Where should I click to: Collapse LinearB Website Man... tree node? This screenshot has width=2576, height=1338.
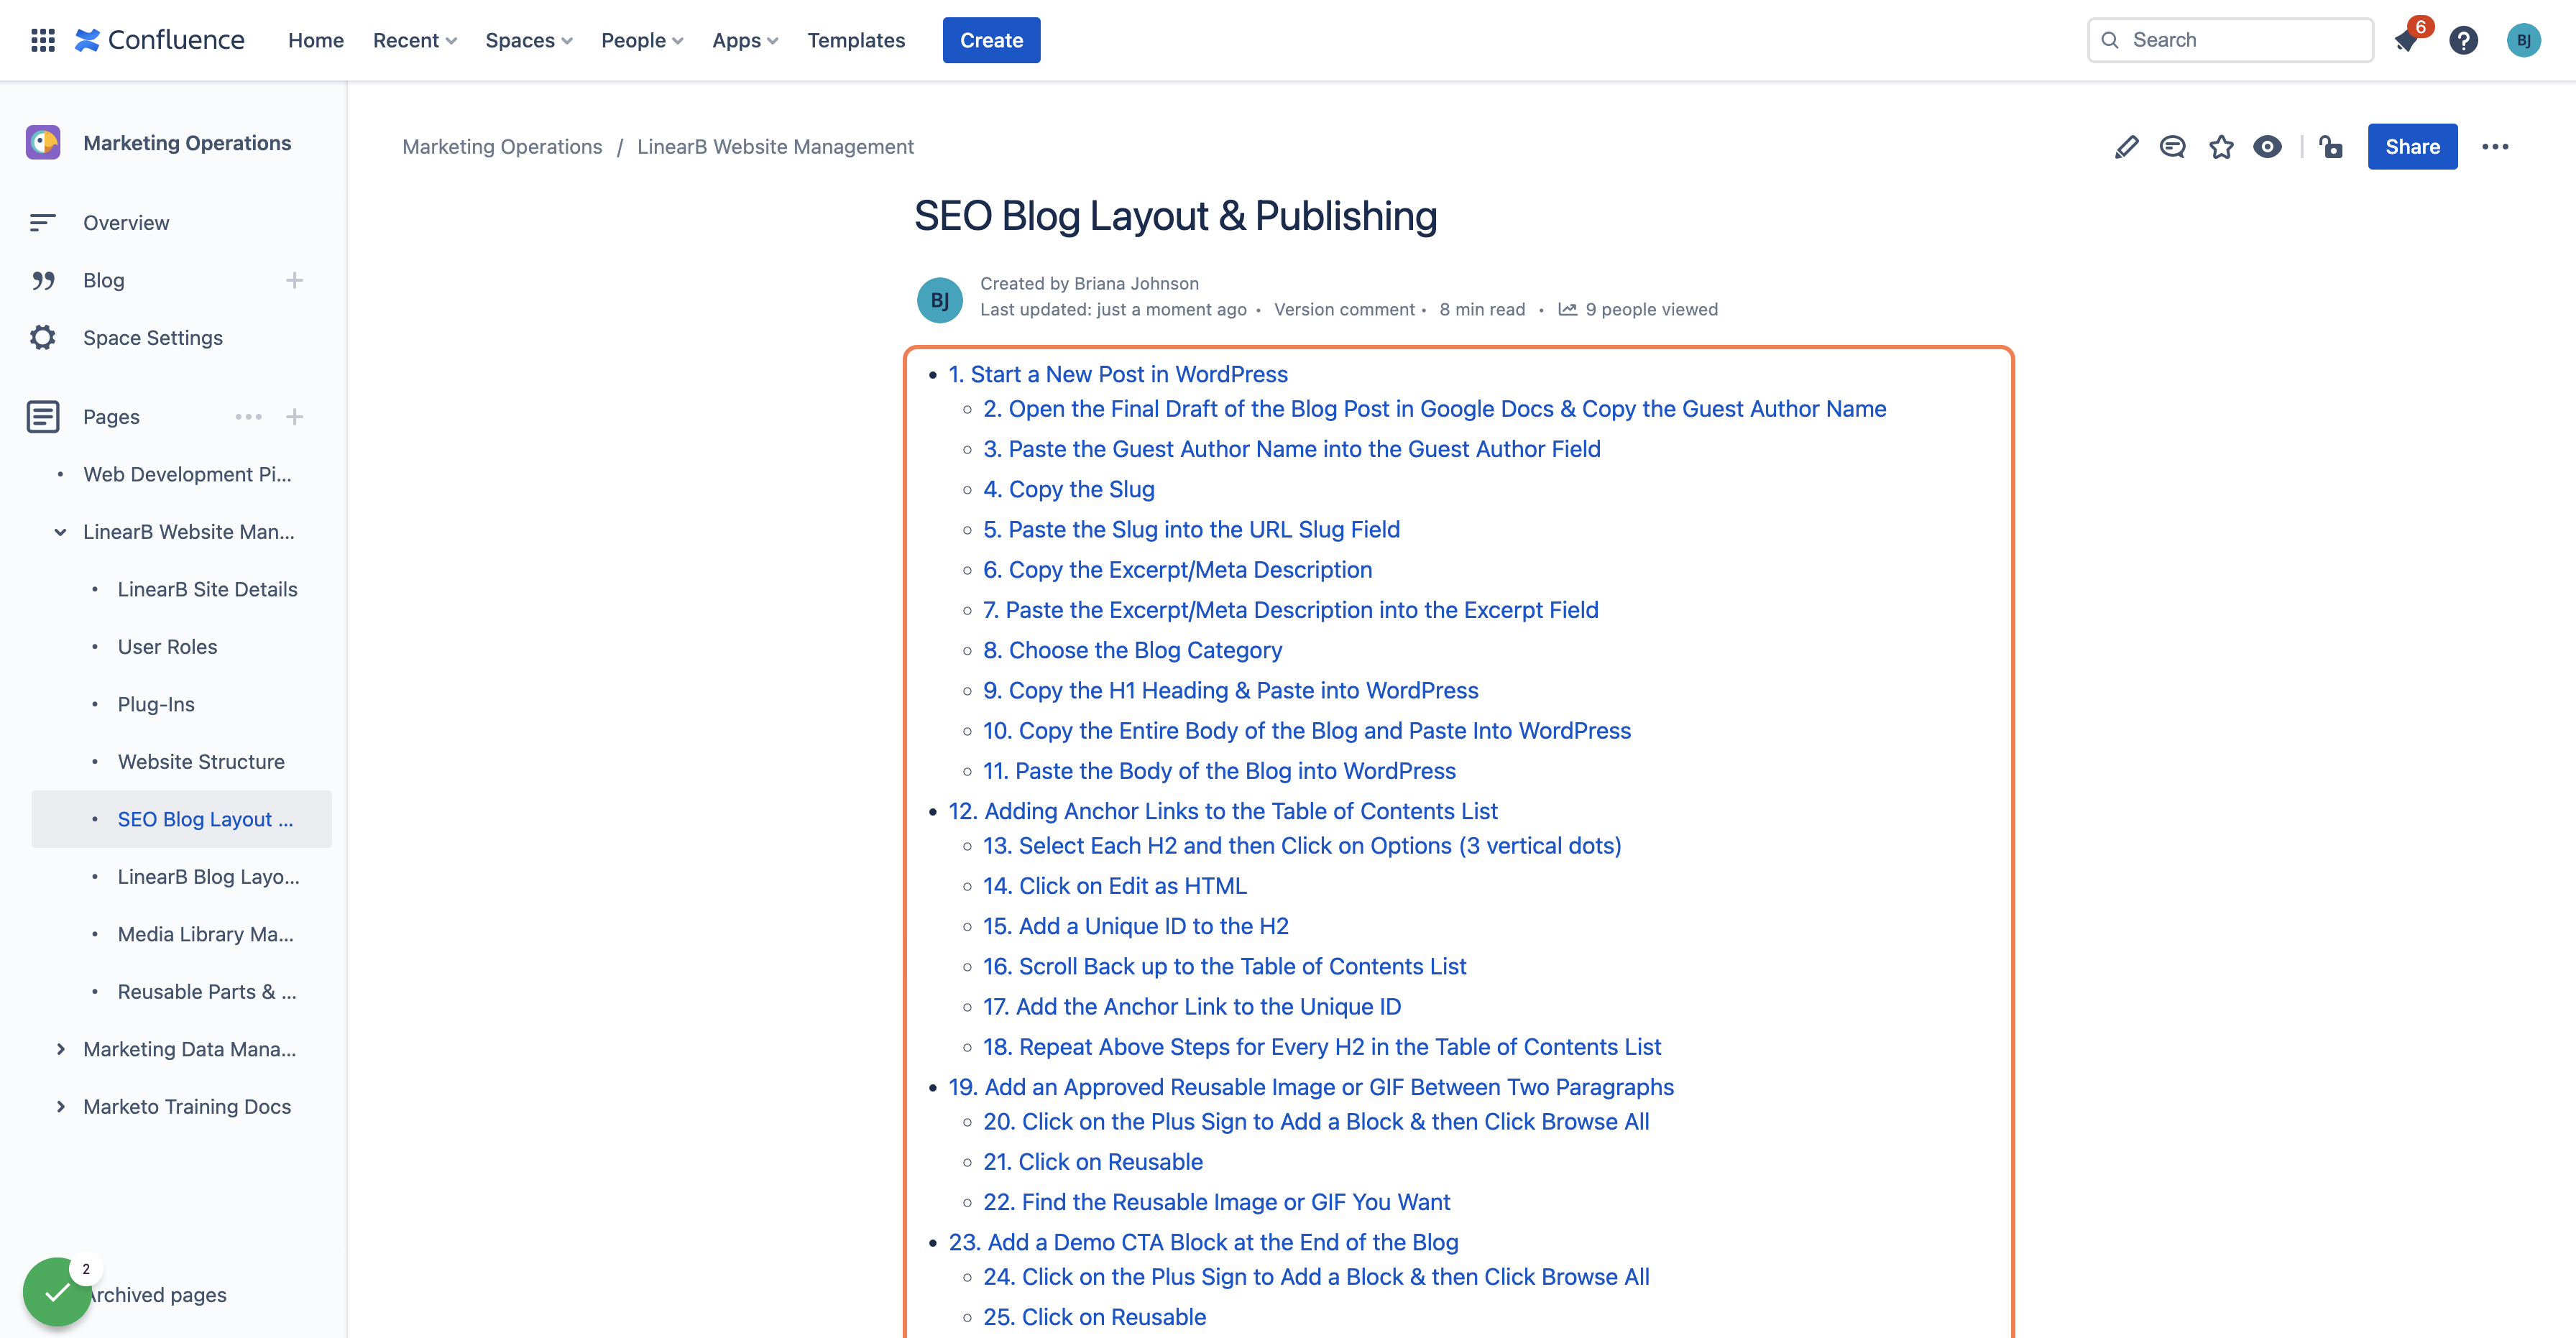60,532
